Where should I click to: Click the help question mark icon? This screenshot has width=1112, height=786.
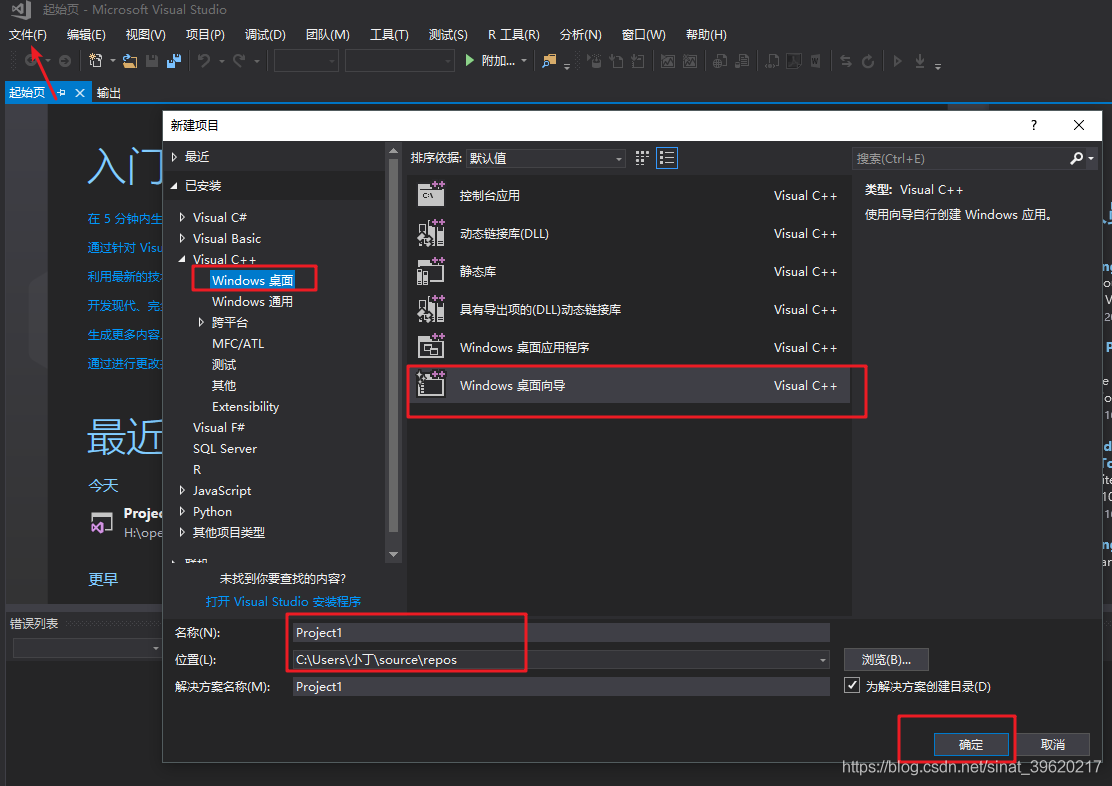point(1033,125)
